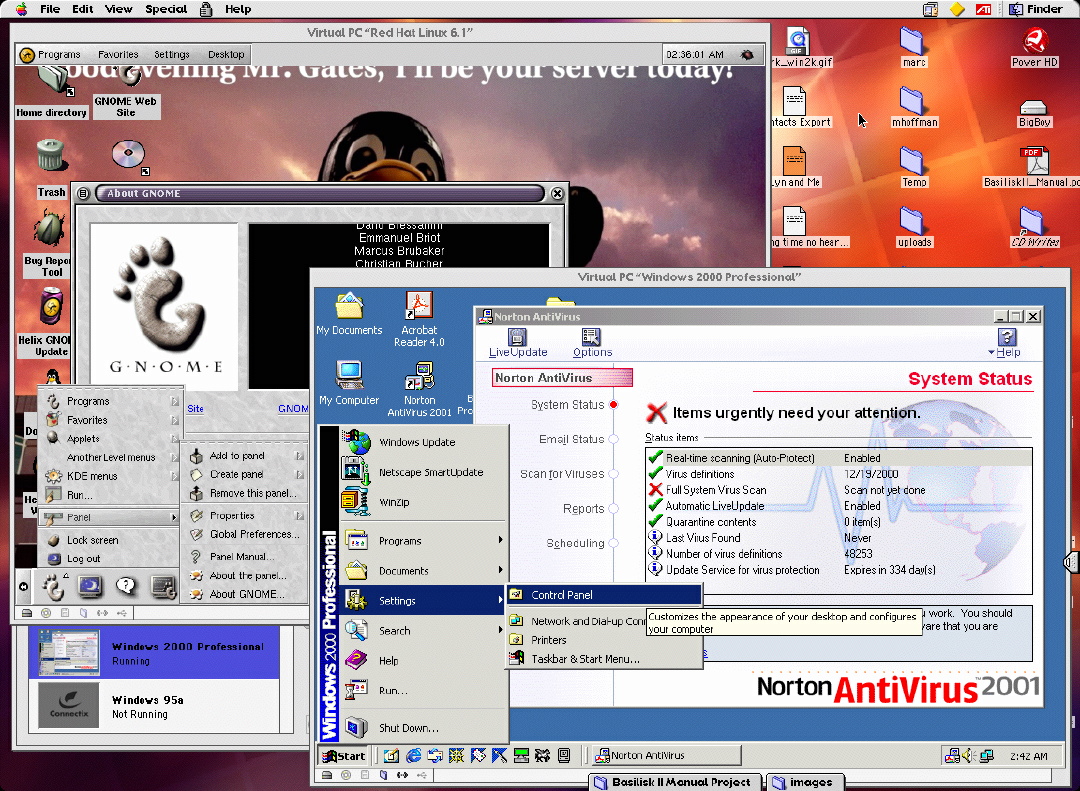Expand Search submenu in Windows Start menu
1080x791 pixels.
pos(424,630)
